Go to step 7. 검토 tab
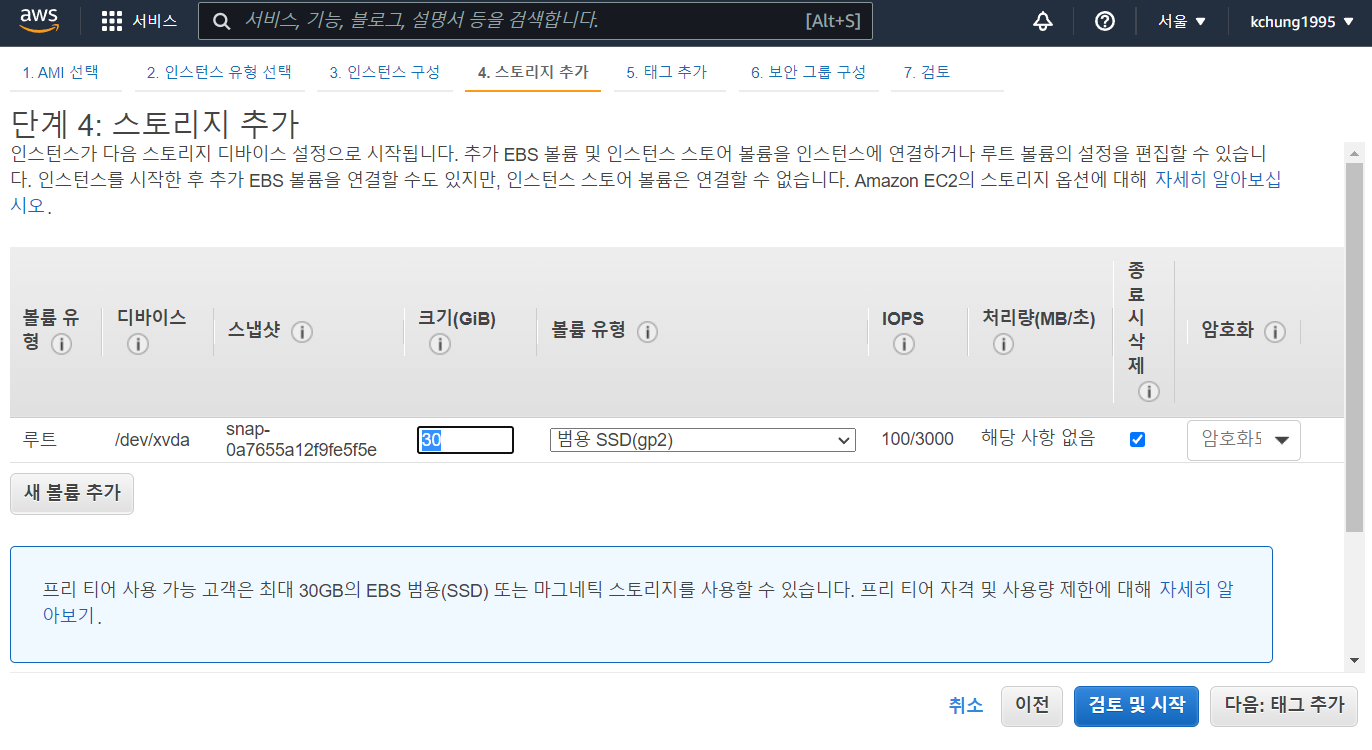 coord(927,72)
